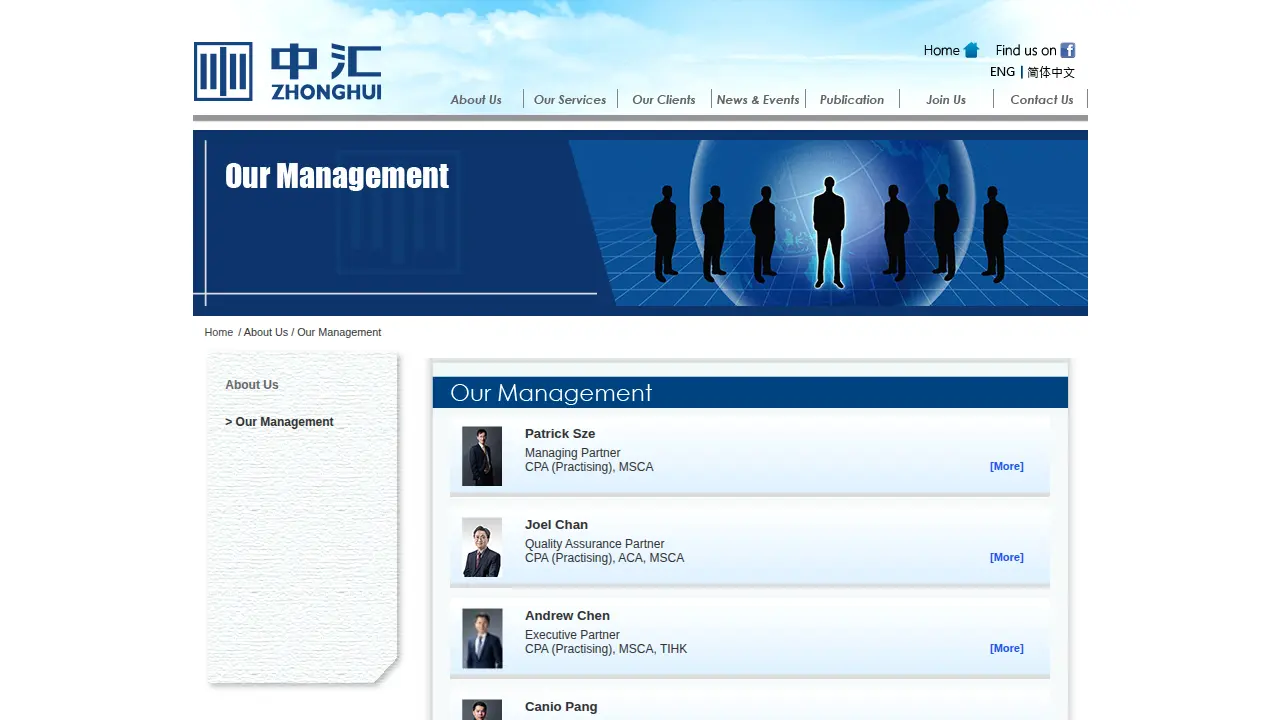Click About Us in the breadcrumb
The image size is (1280, 720).
pyautogui.click(x=266, y=332)
